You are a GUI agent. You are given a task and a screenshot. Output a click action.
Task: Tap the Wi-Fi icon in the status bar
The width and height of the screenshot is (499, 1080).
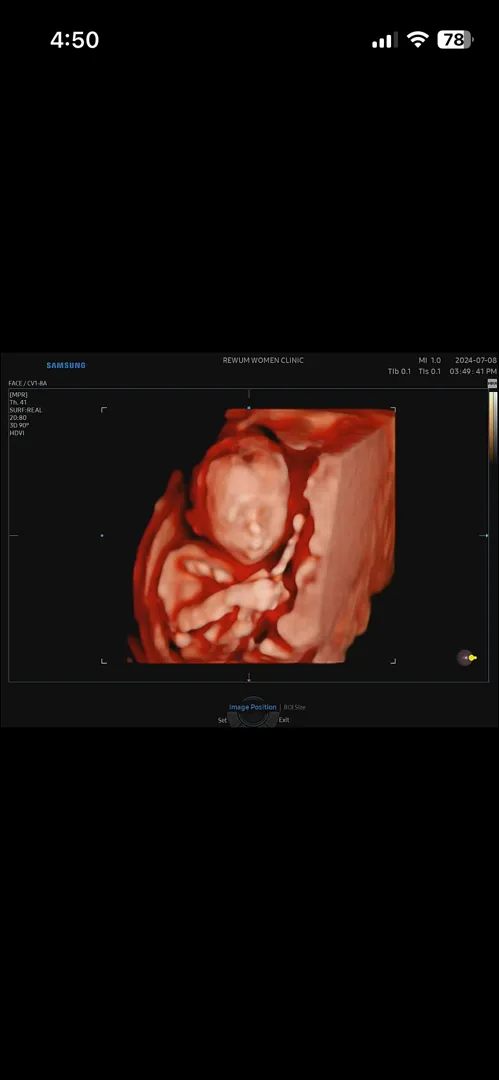point(418,39)
